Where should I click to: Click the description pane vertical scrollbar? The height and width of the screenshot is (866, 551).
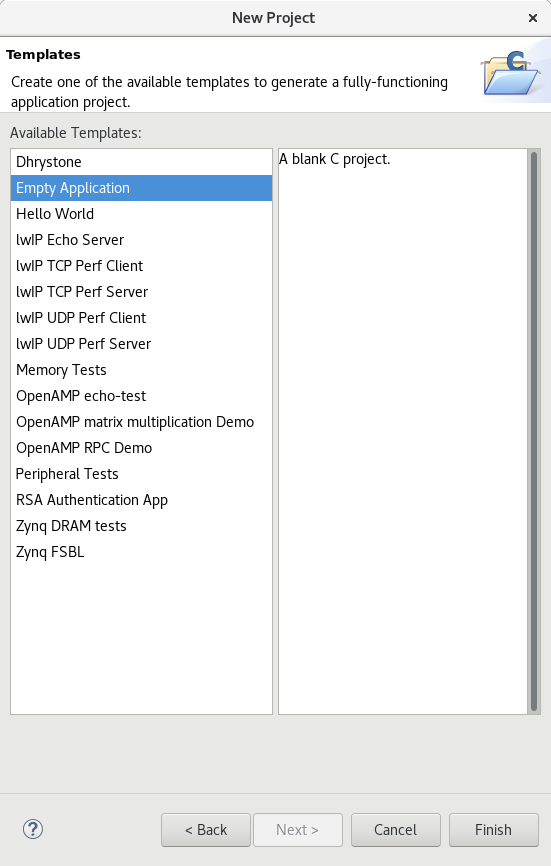tap(534, 431)
